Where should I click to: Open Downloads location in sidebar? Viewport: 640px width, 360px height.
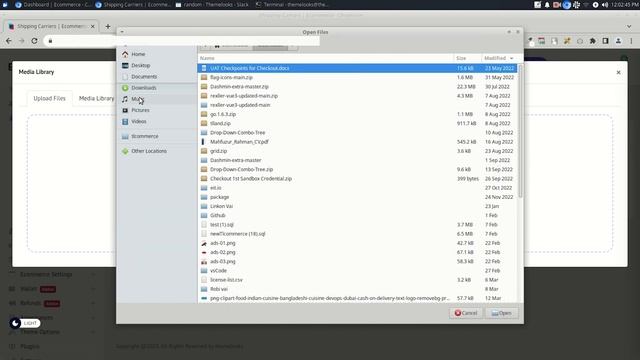[144, 88]
